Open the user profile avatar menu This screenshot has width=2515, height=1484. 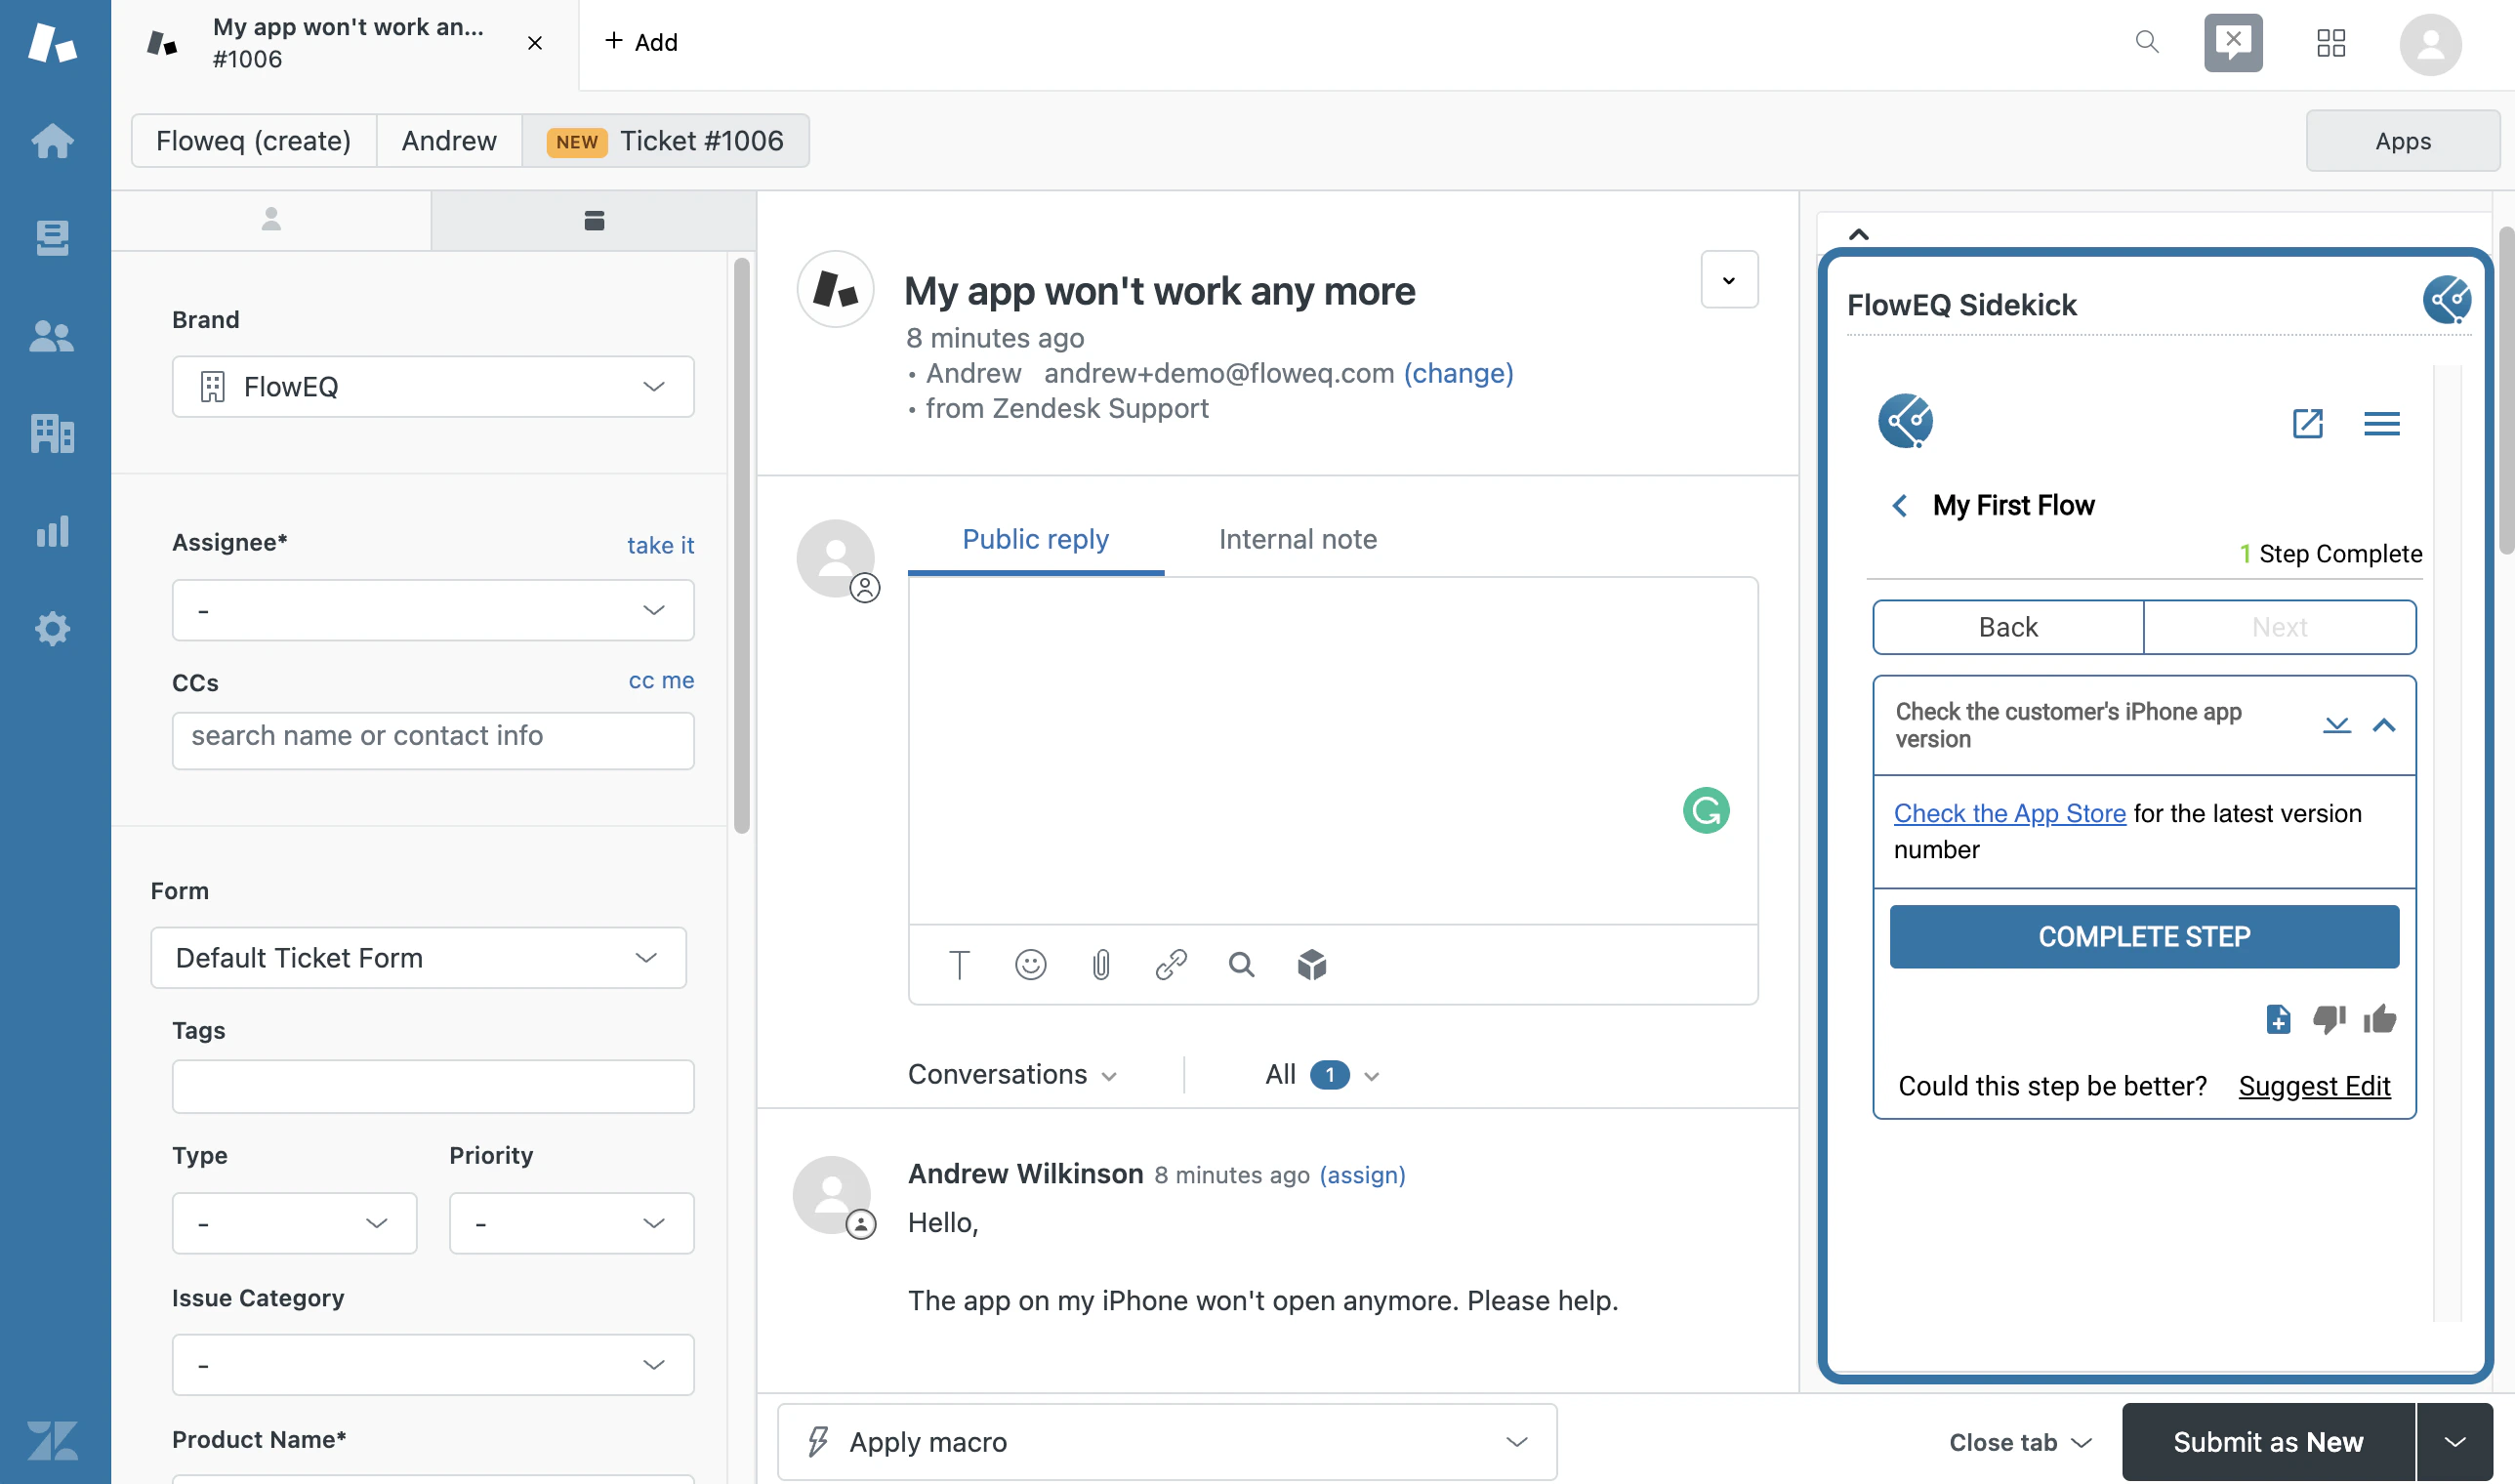[x=2430, y=44]
